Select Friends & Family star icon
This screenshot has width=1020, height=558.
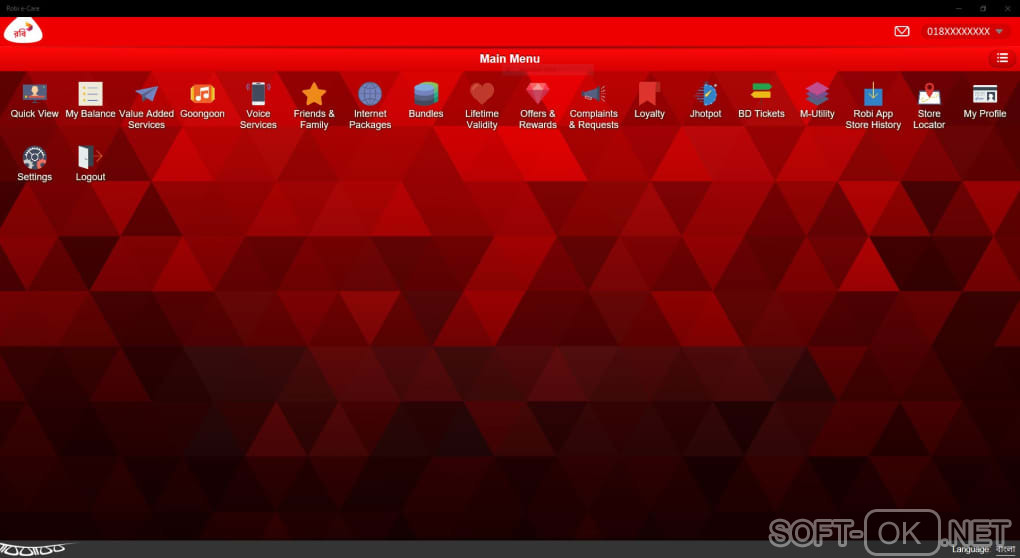click(314, 94)
